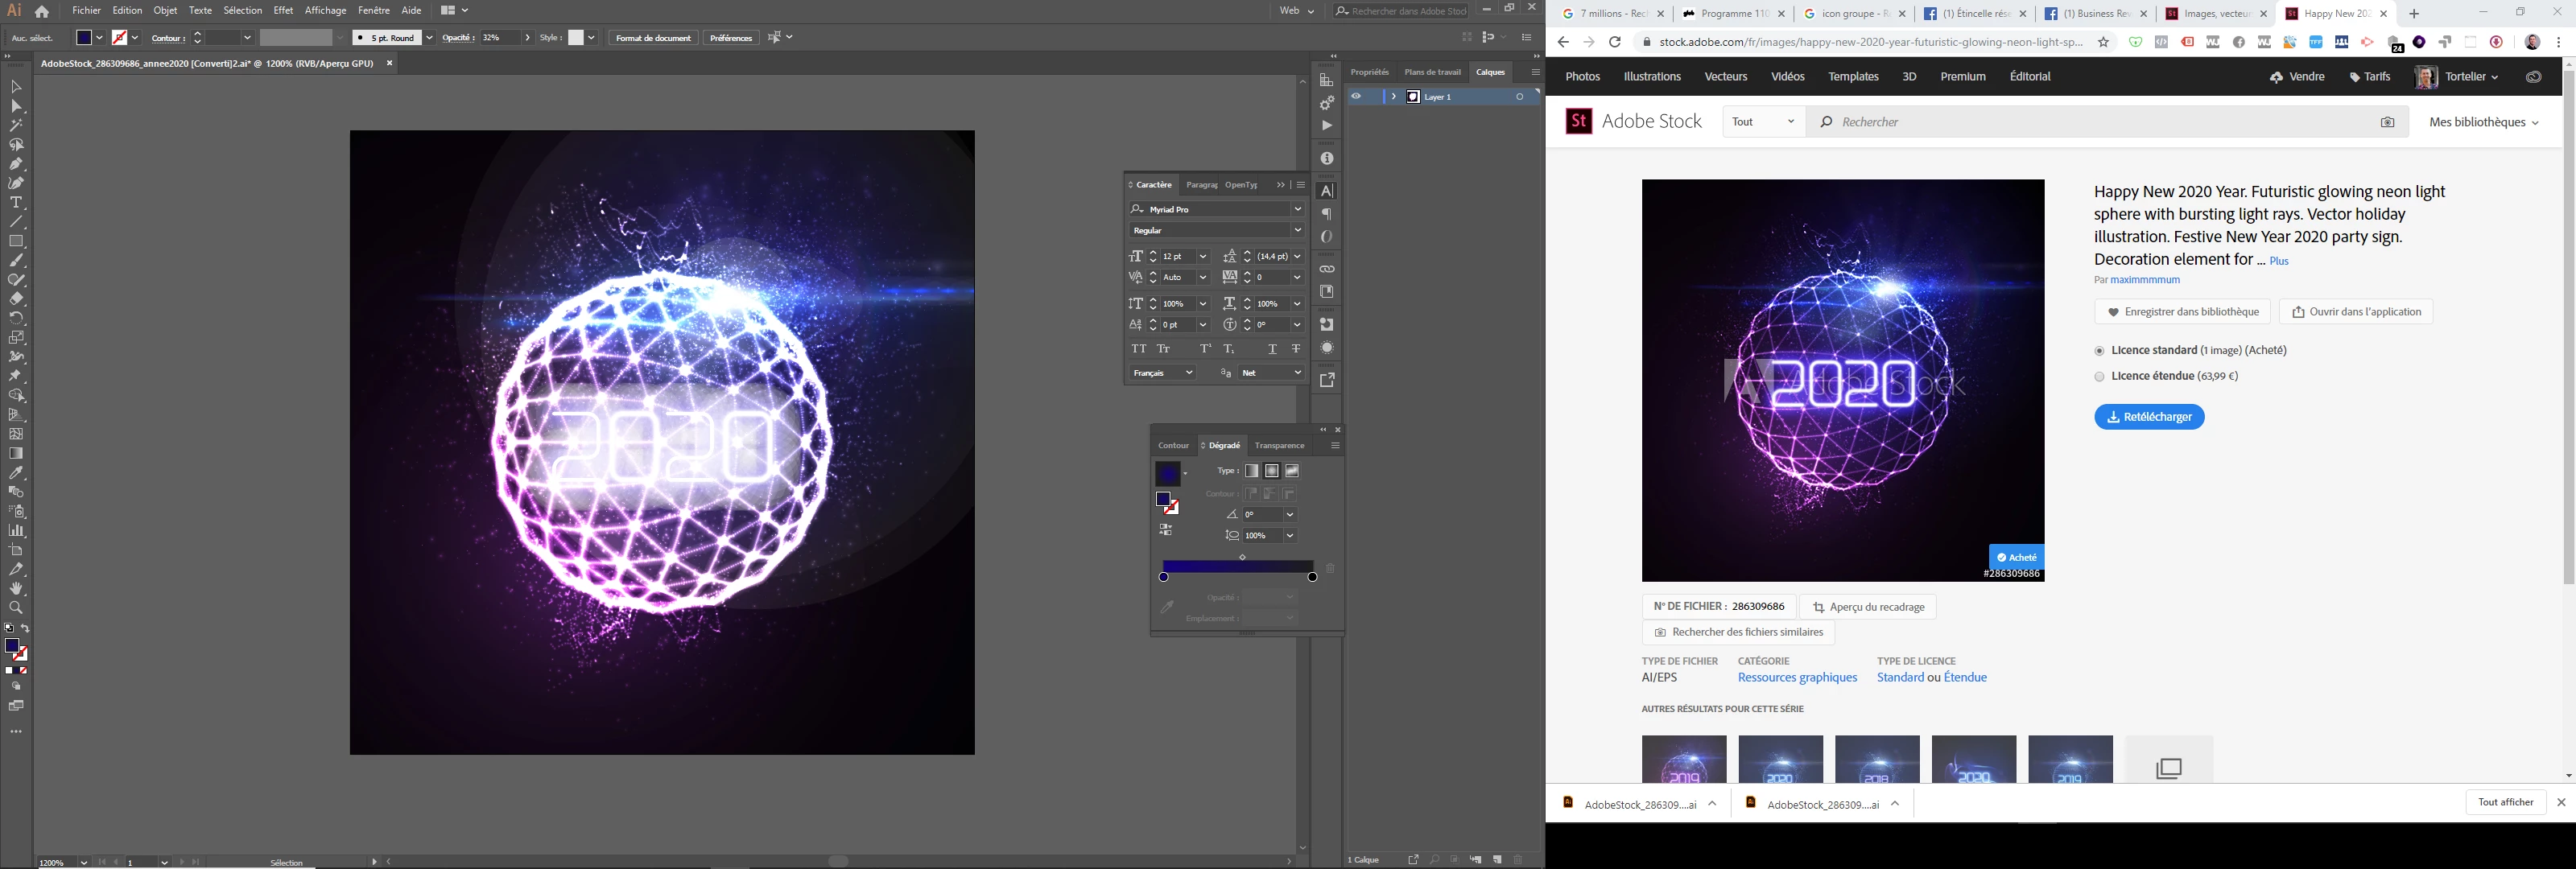Open the Tout search filter dropdown
2576x869 pixels.
point(1764,122)
